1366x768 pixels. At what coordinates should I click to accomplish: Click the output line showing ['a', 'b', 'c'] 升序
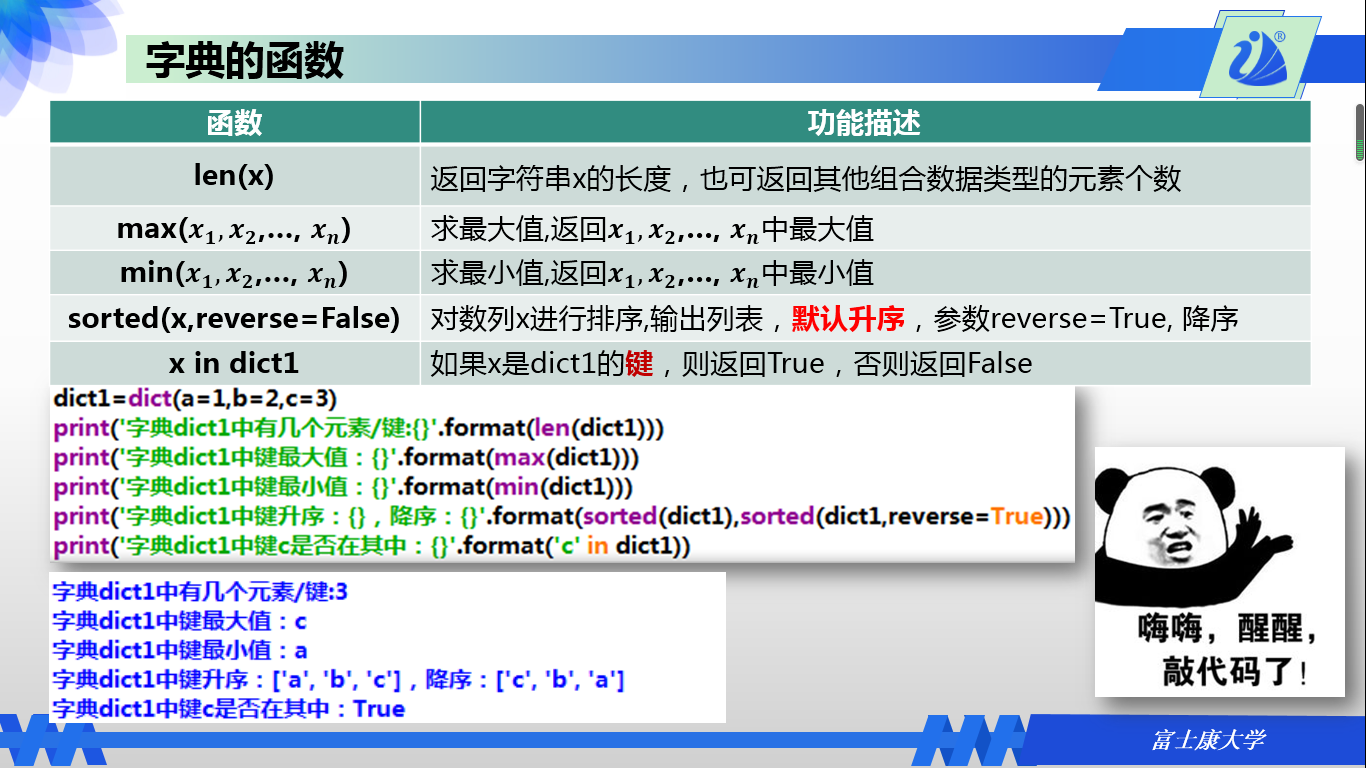coord(339,680)
